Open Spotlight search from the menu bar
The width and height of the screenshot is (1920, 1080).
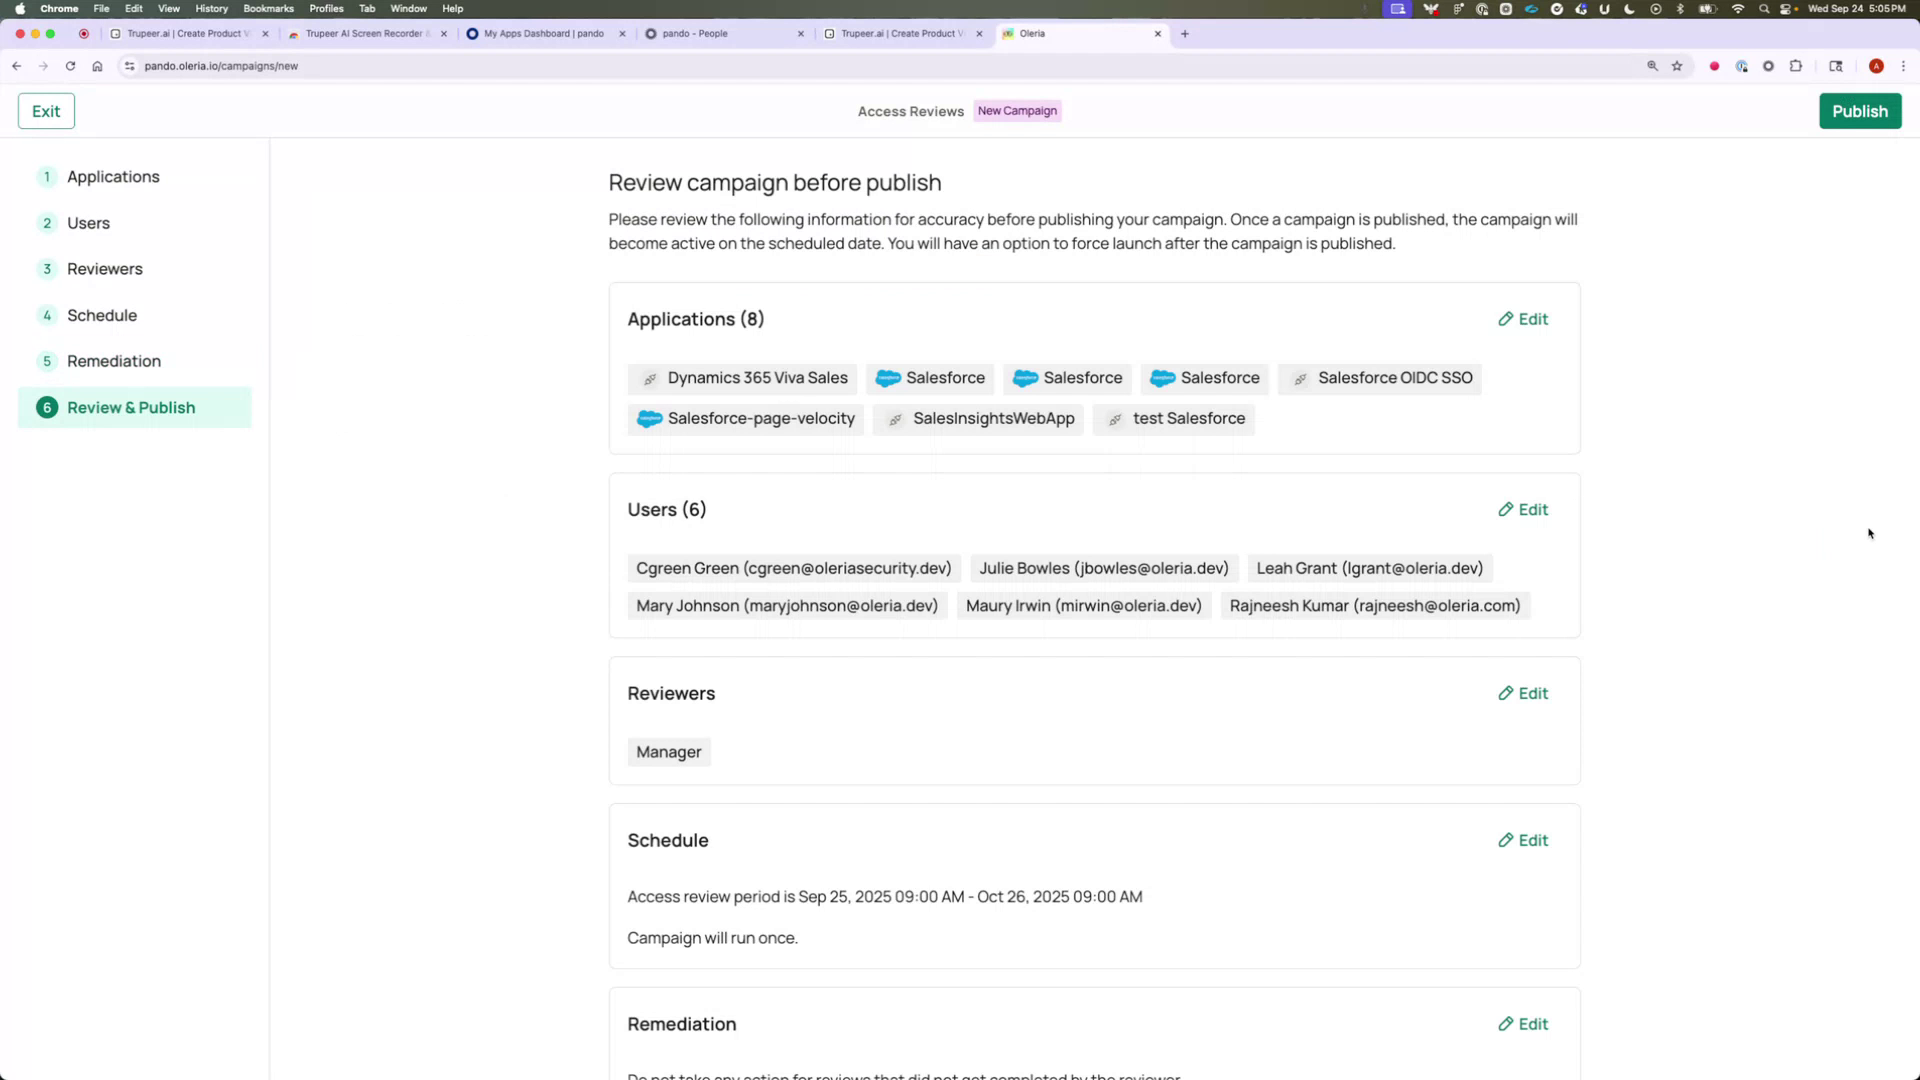[1763, 8]
